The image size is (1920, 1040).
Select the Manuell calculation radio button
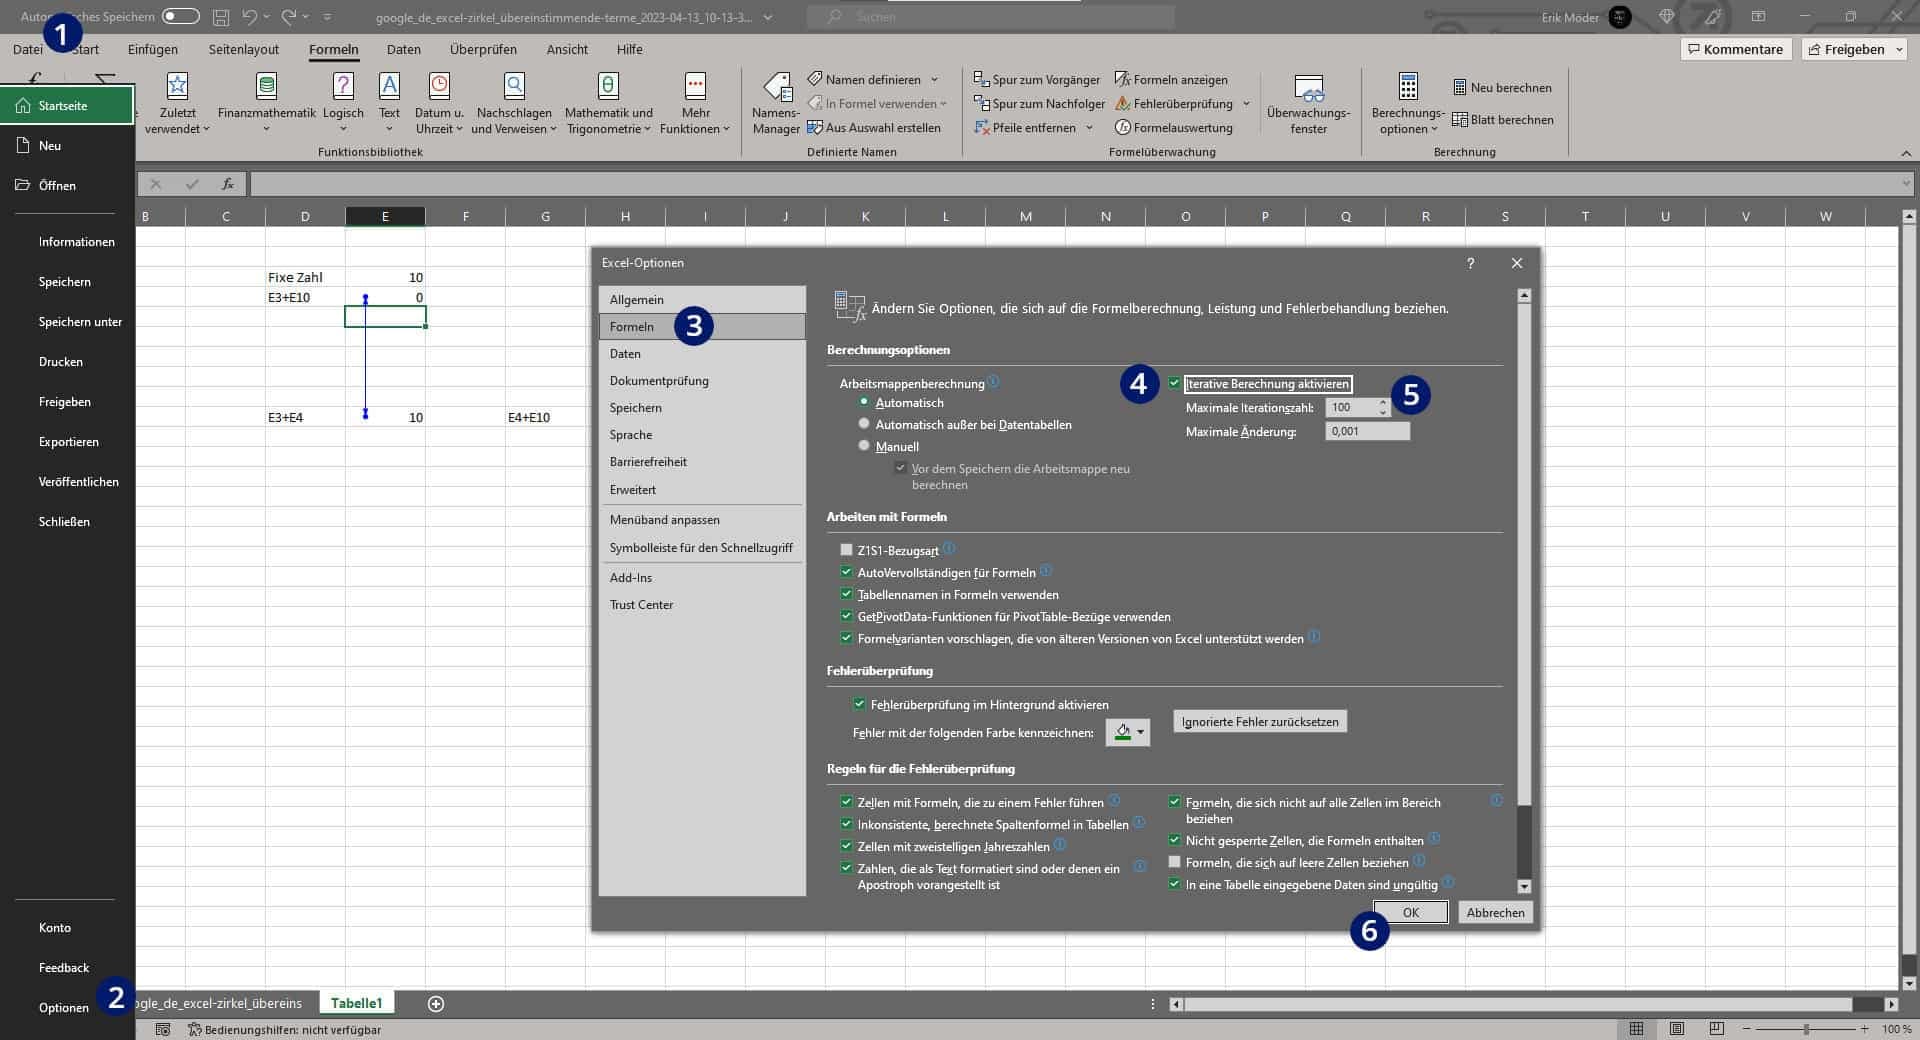point(864,446)
